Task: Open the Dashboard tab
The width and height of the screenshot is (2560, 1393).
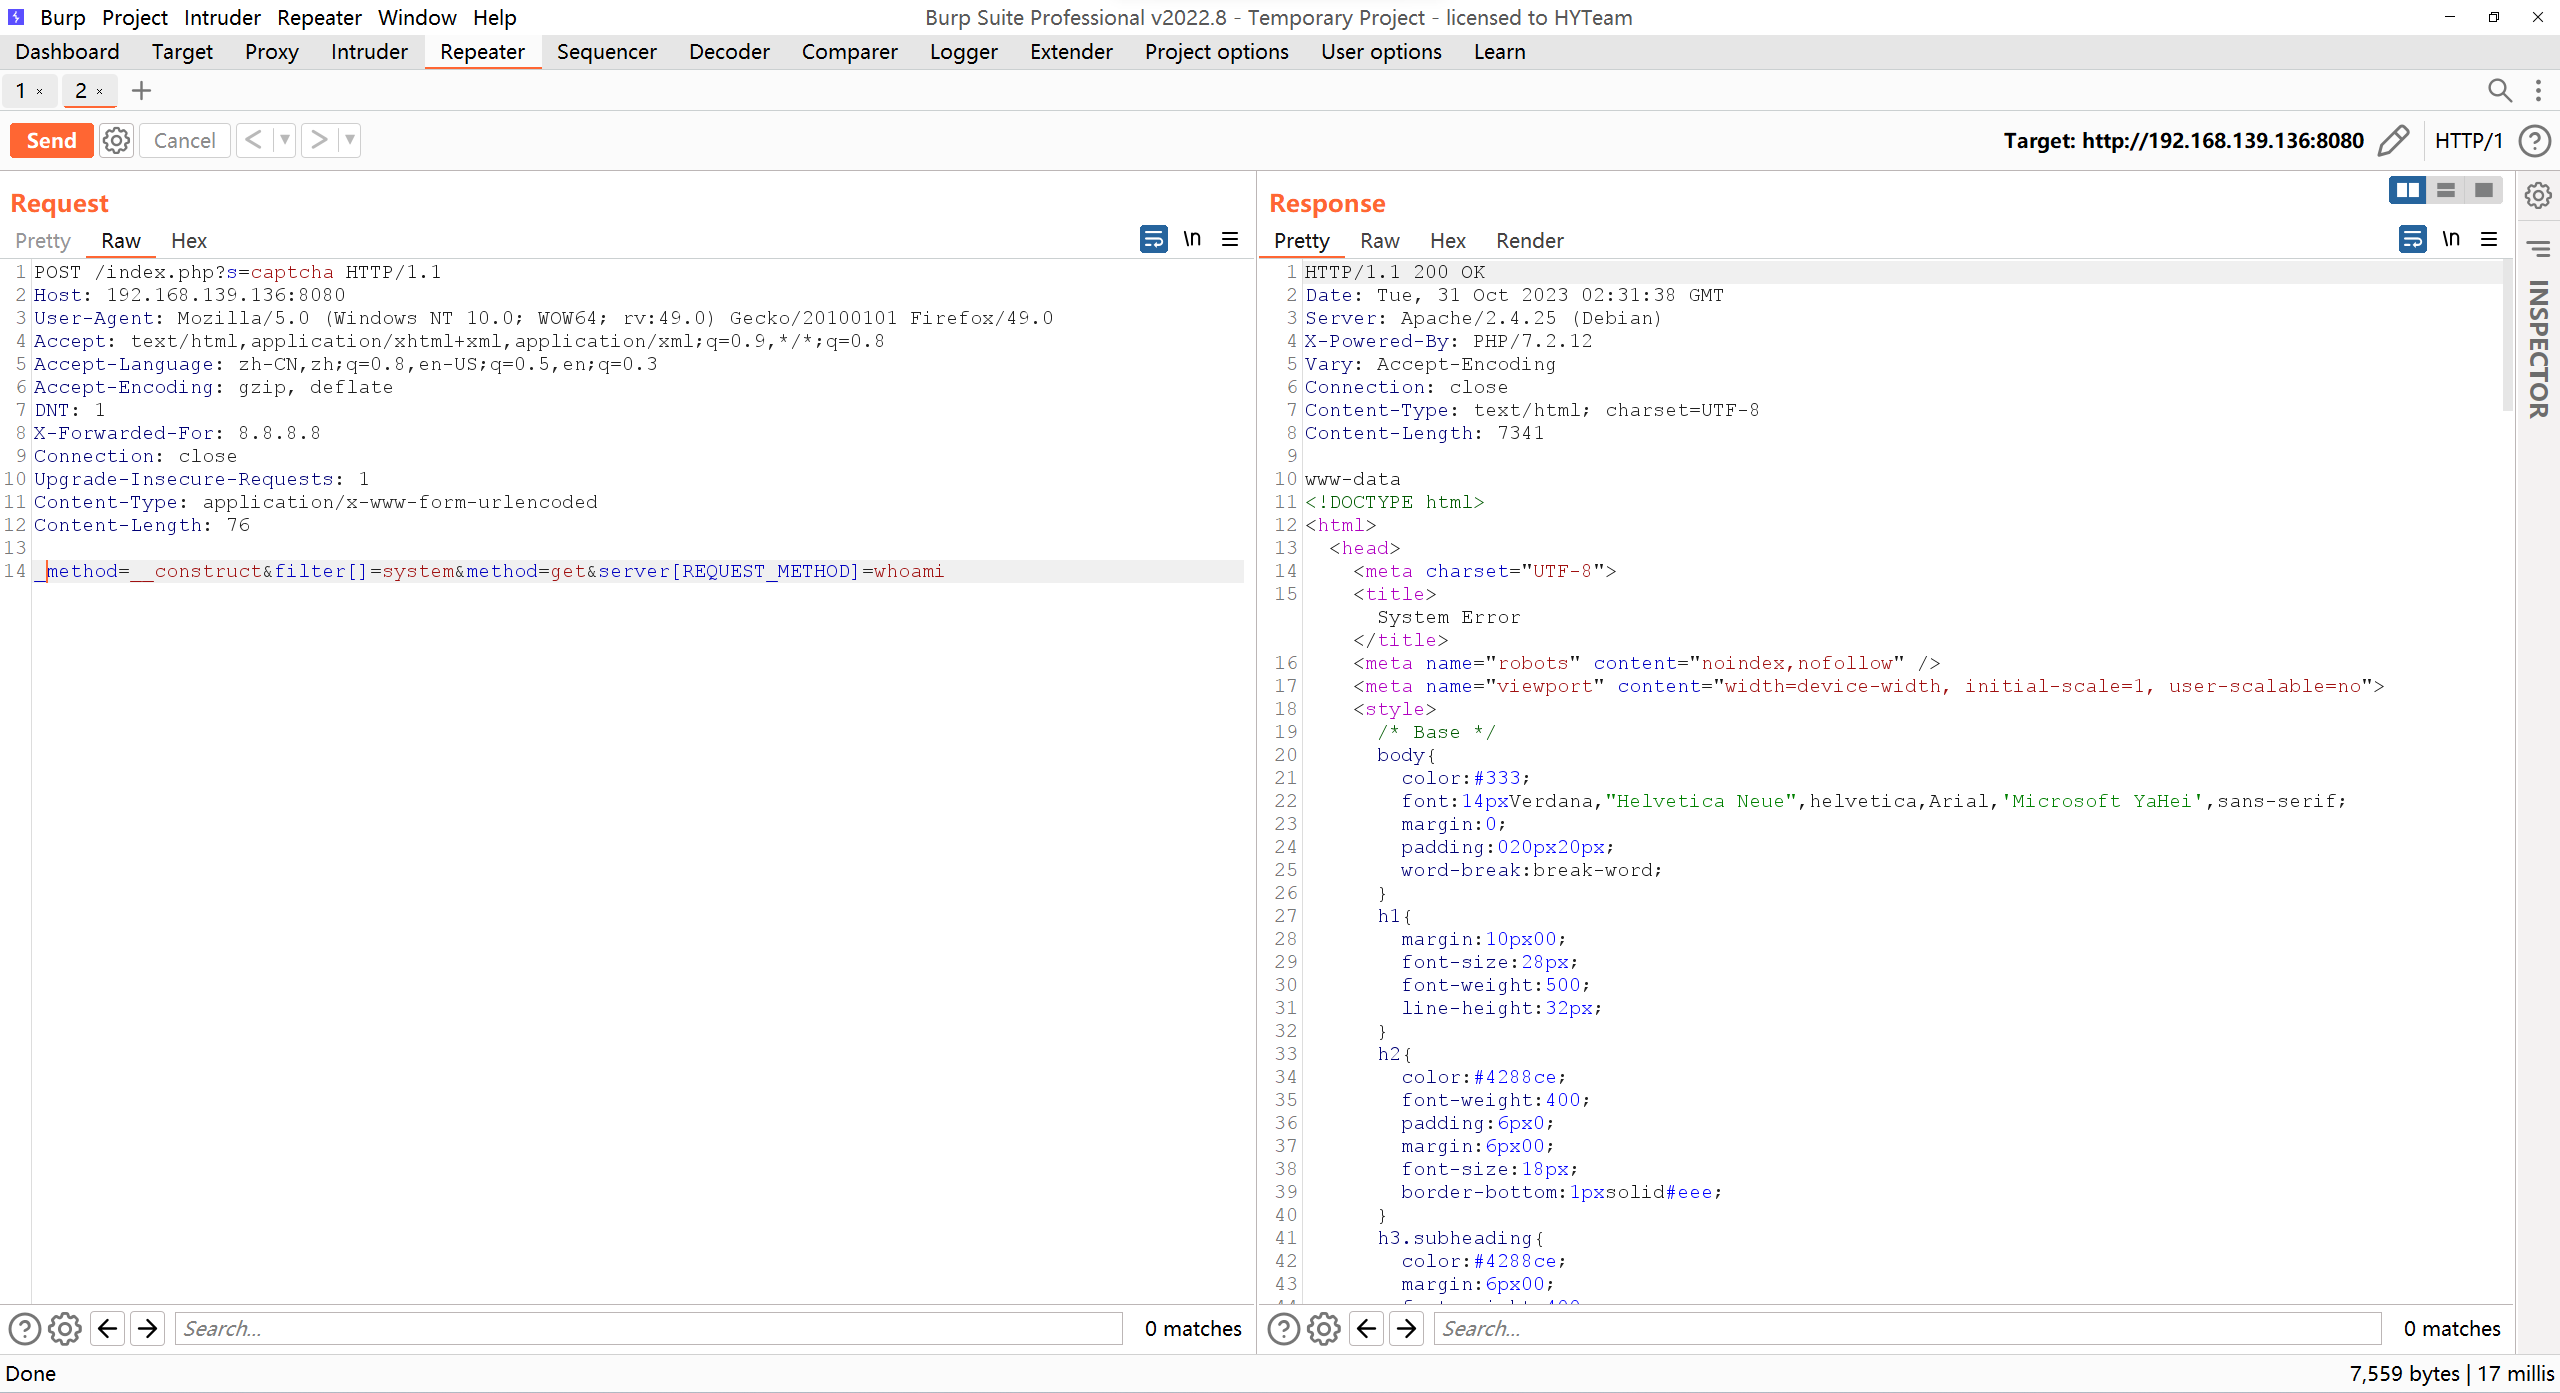Action: [67, 52]
